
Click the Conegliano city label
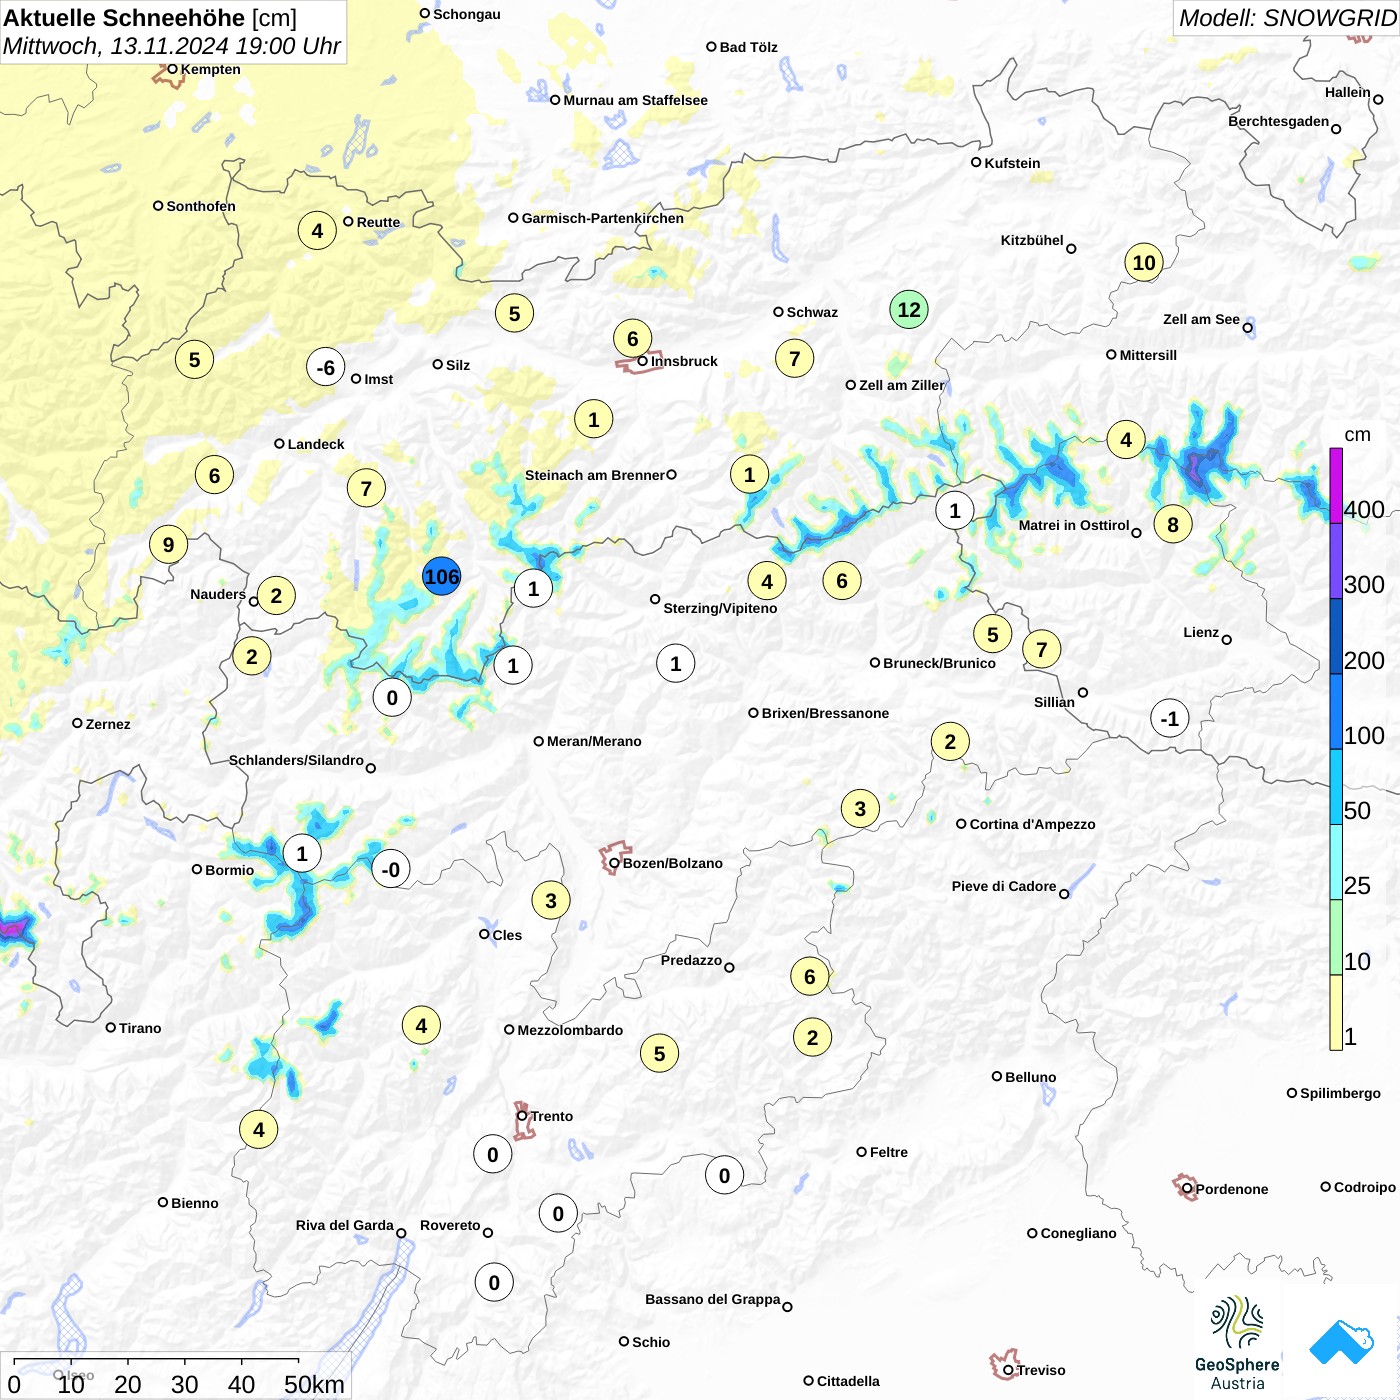coord(1078,1233)
